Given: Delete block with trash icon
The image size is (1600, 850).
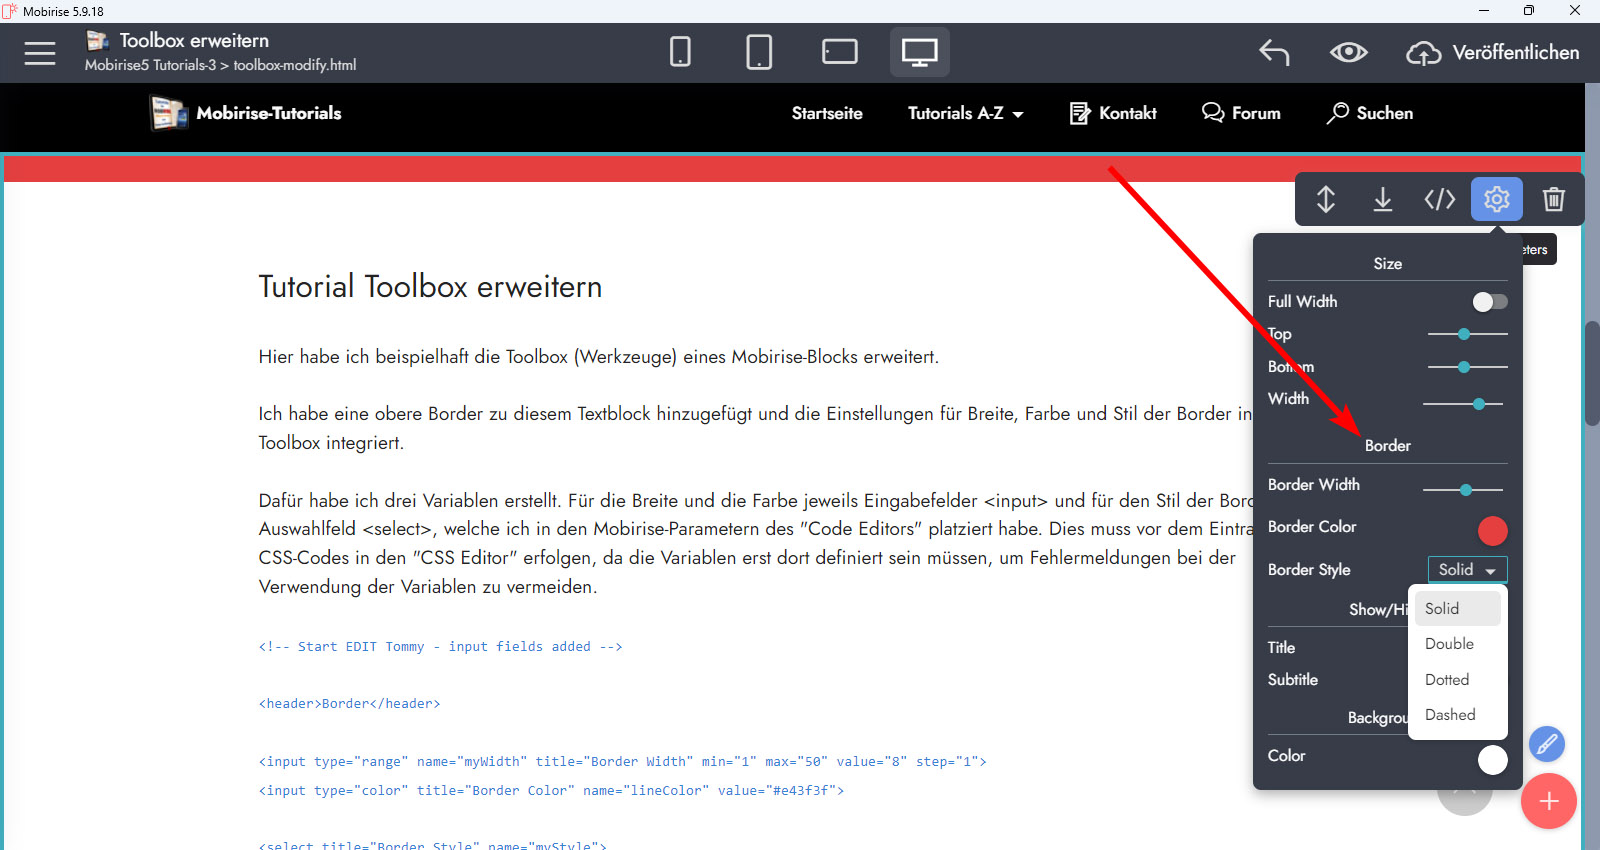Looking at the screenshot, I should tap(1553, 199).
